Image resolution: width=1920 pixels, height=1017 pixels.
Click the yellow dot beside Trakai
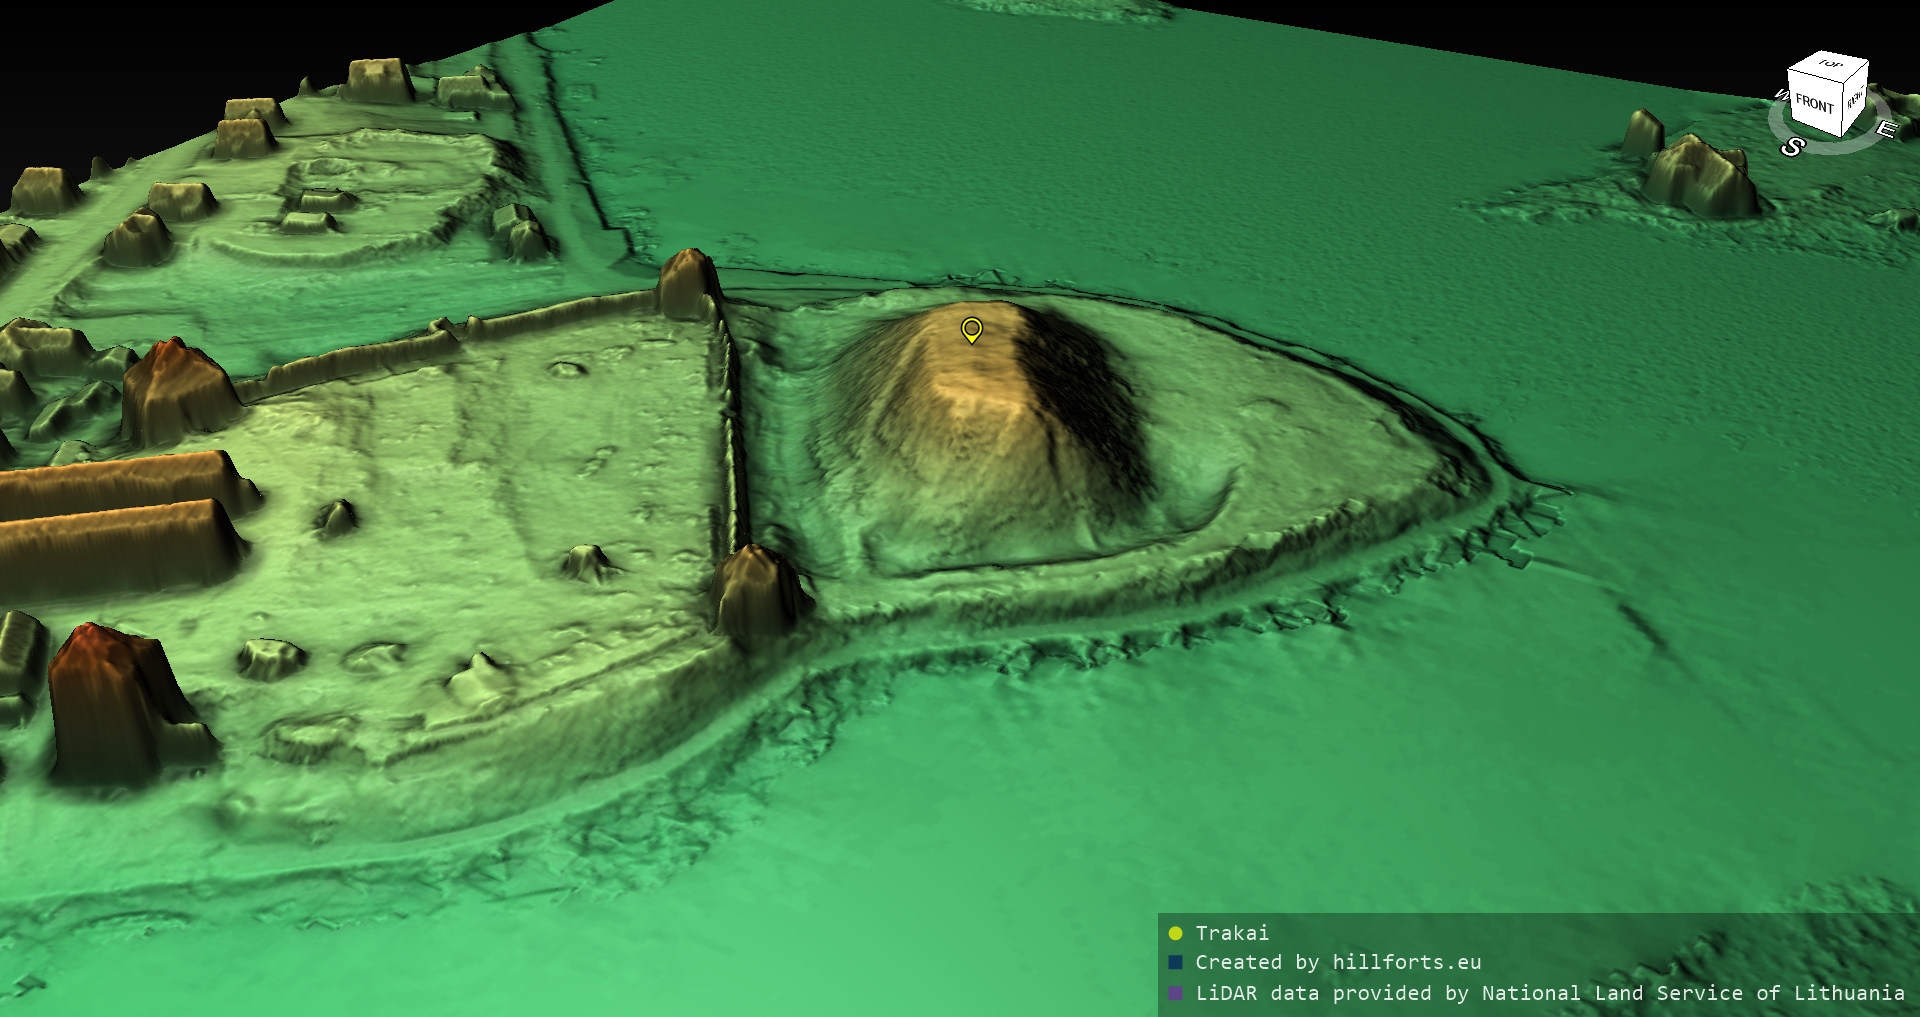click(x=1175, y=934)
